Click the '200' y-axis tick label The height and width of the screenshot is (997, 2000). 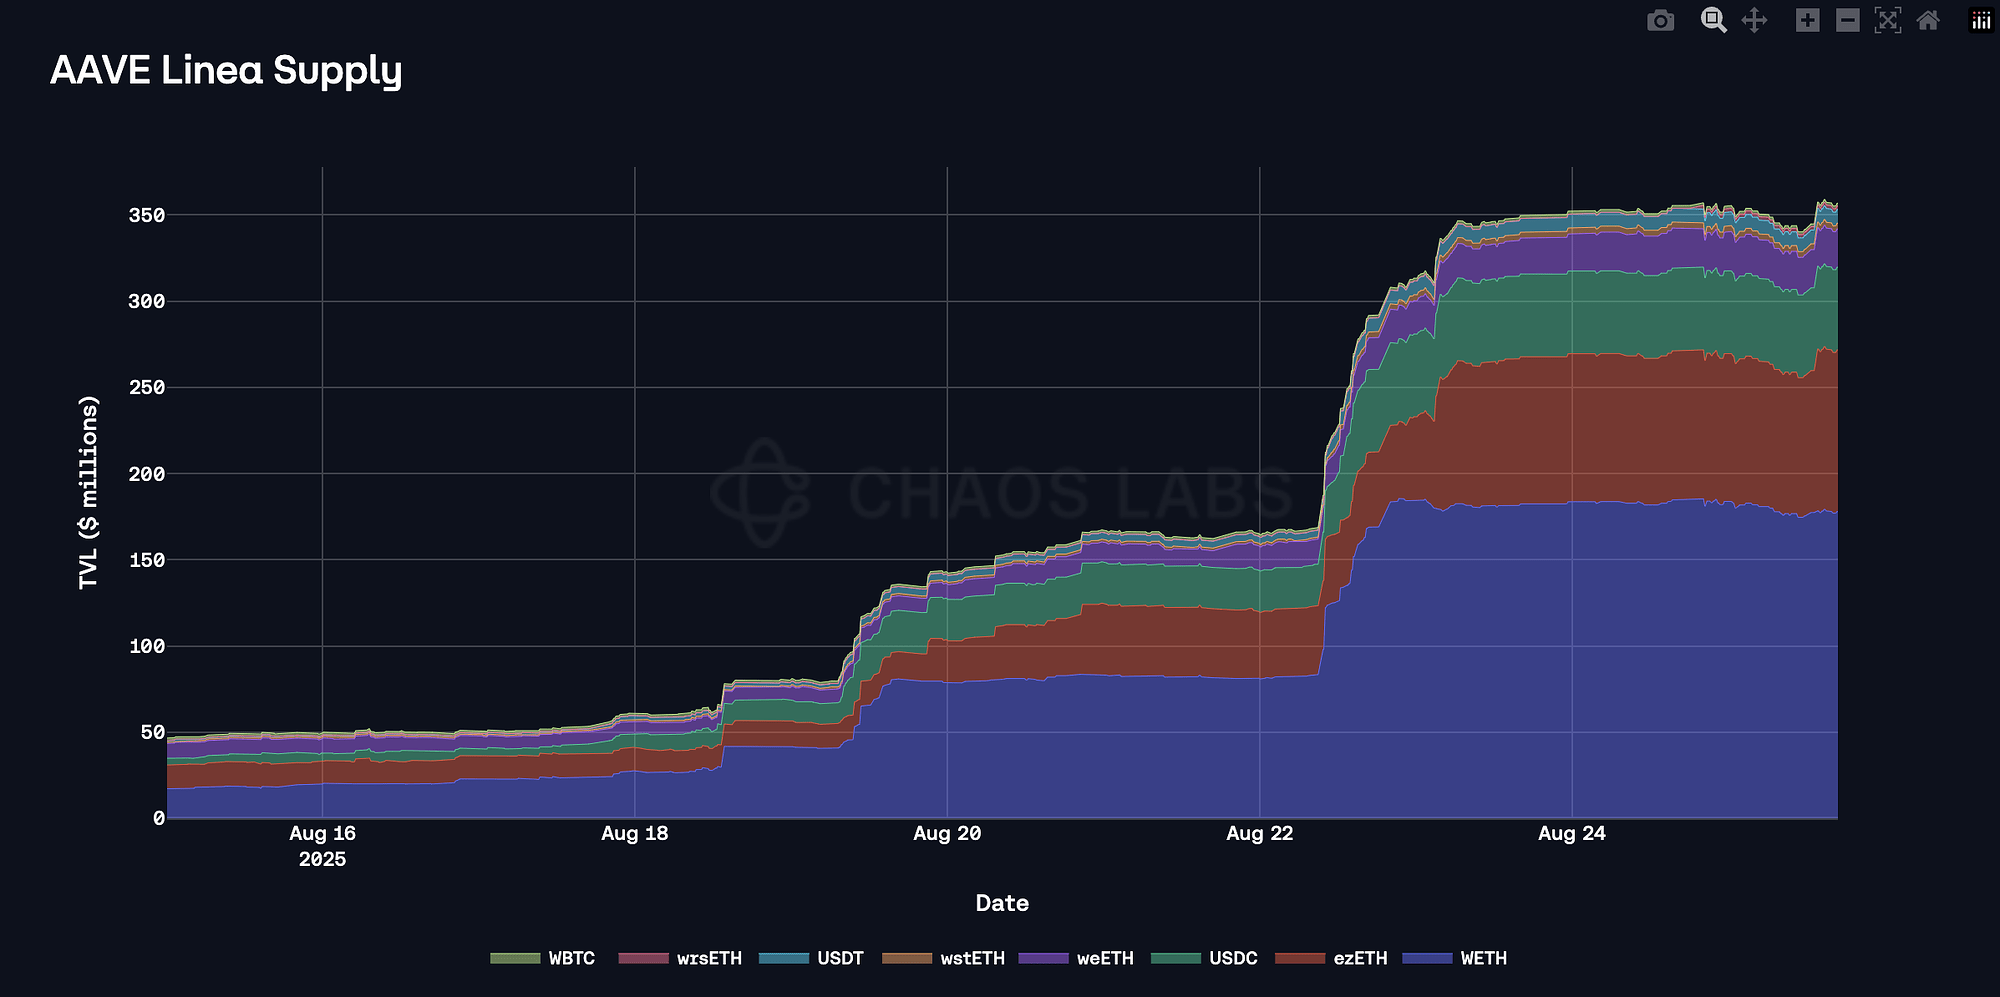(146, 474)
